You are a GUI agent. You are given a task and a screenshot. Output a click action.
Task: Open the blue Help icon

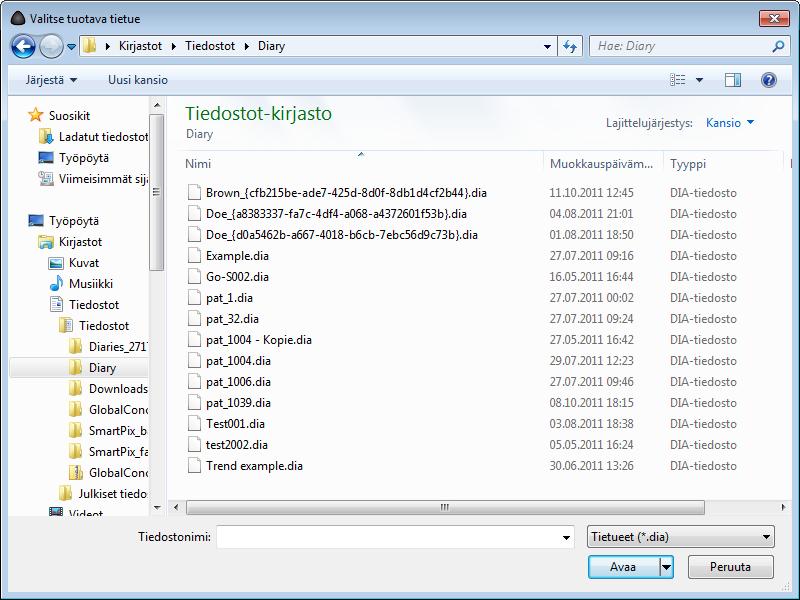coord(768,80)
